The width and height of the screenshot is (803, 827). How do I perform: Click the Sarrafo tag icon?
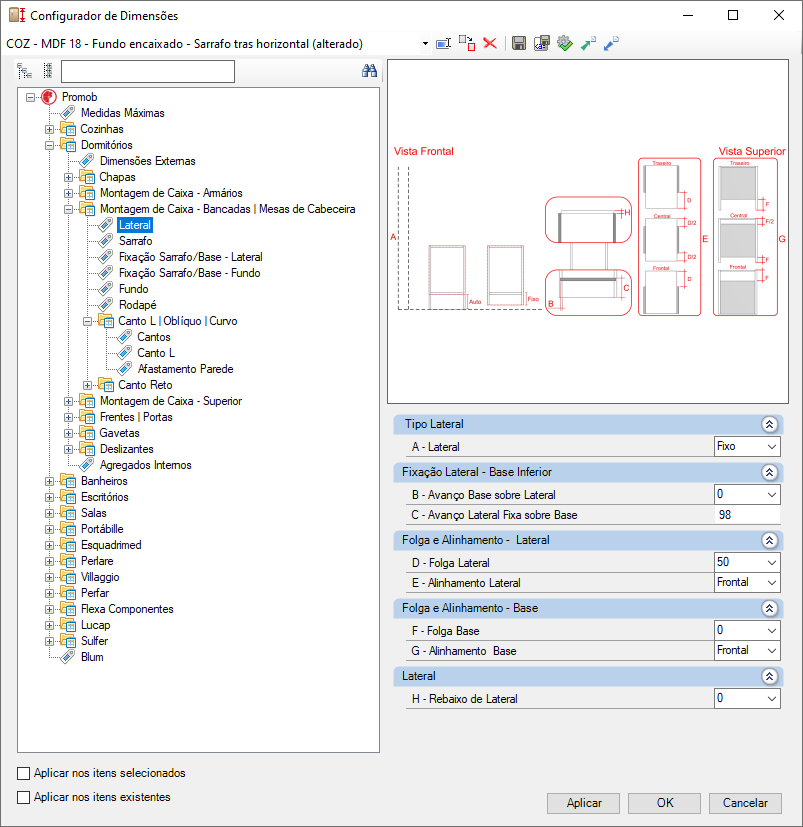pos(106,241)
